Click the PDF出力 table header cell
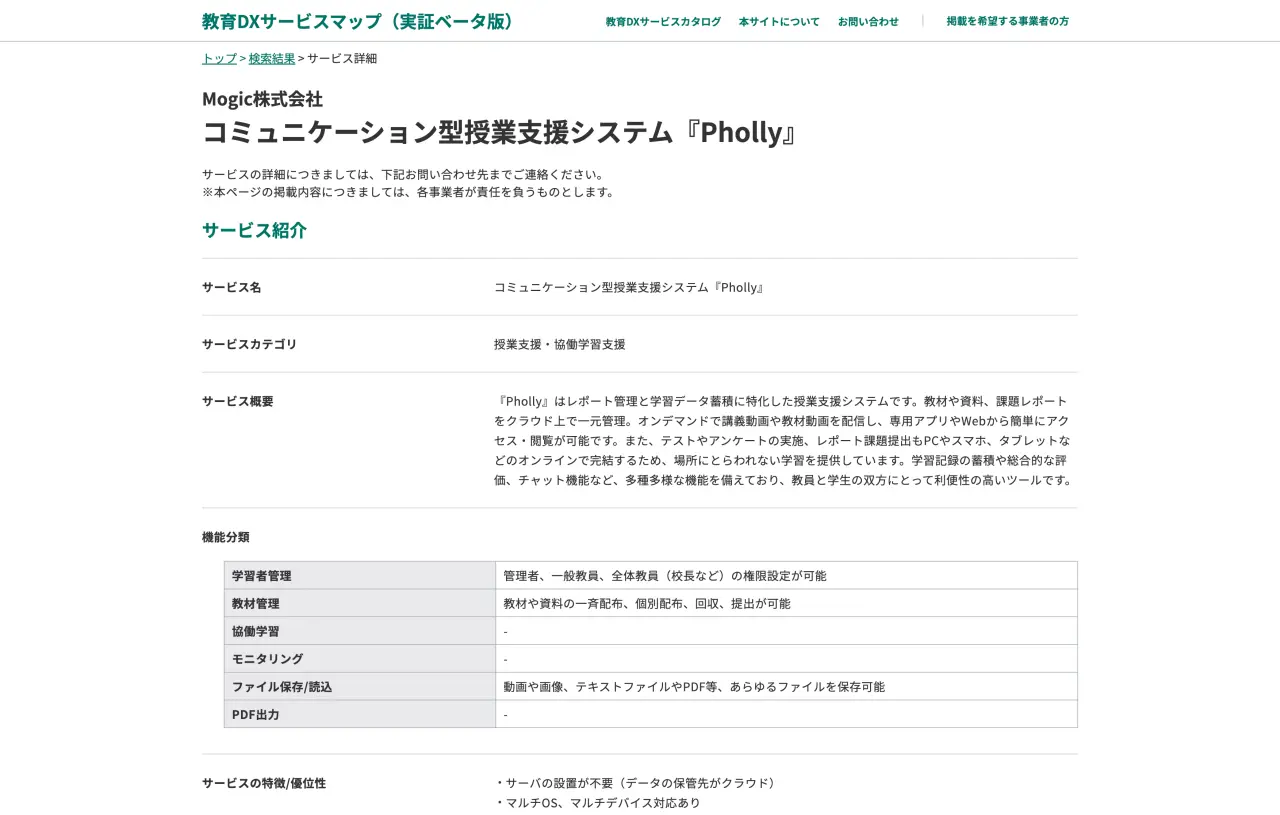1280x815 pixels. coord(360,714)
